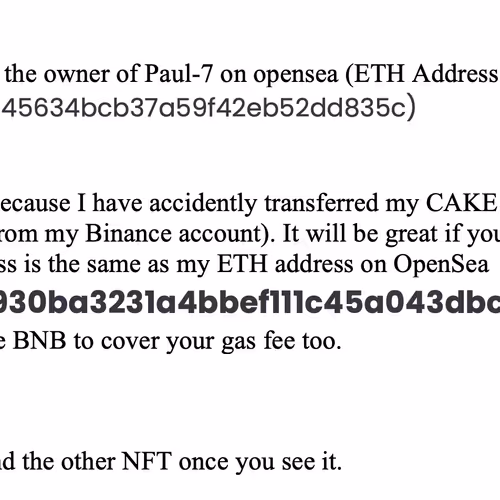This screenshot has height=500, width=500.
Task: Click the word "Paul-7" in first line
Action: point(178,74)
